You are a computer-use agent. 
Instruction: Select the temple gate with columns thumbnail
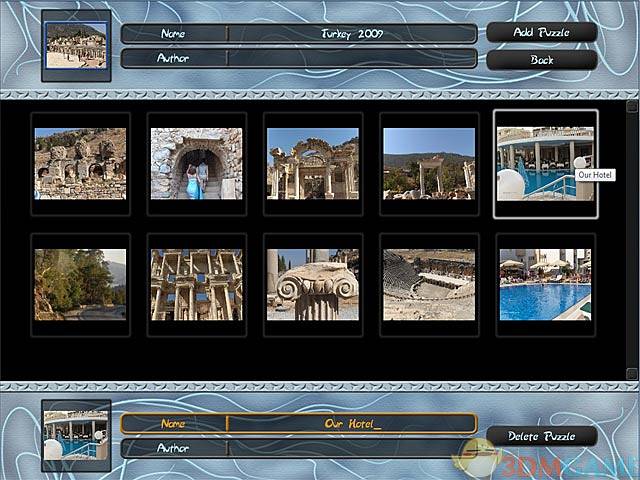pyautogui.click(x=312, y=163)
